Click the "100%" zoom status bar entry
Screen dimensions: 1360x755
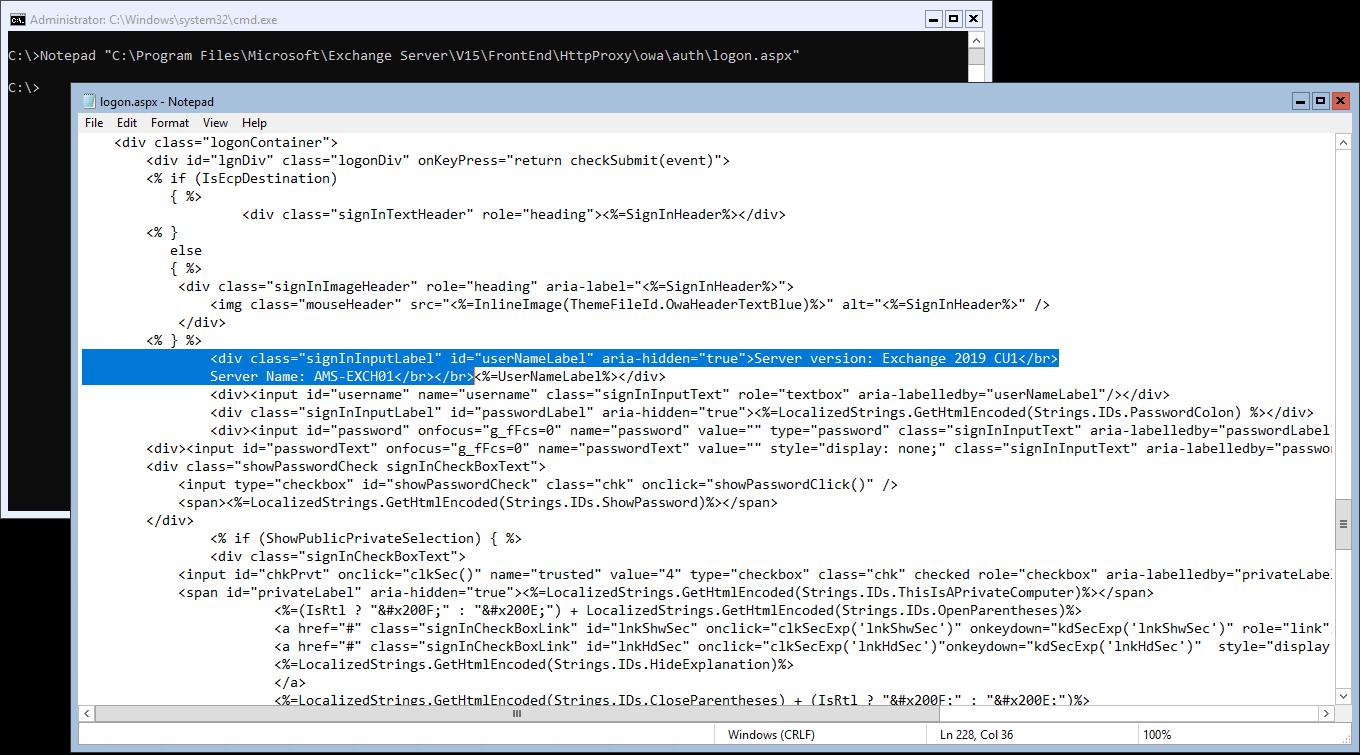click(1157, 735)
